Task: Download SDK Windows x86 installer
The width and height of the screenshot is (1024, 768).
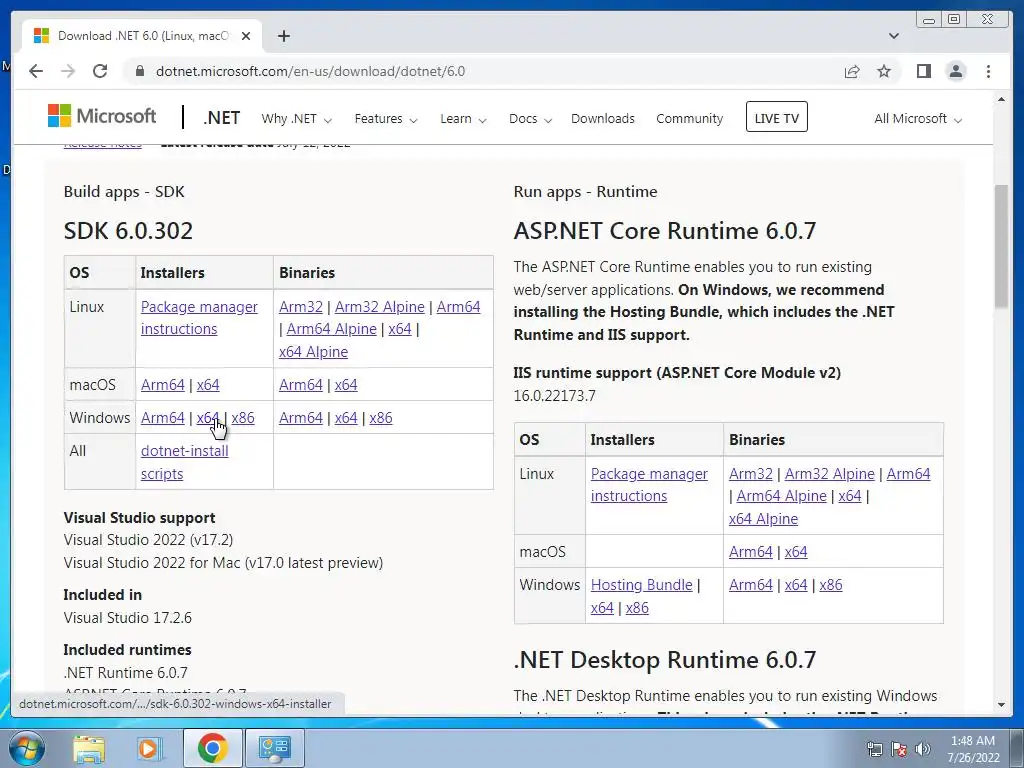Action: 243,418
